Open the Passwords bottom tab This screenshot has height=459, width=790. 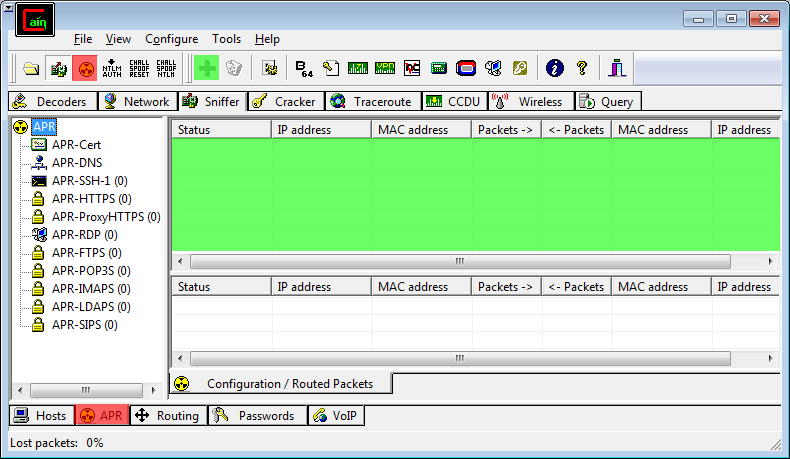pos(257,416)
